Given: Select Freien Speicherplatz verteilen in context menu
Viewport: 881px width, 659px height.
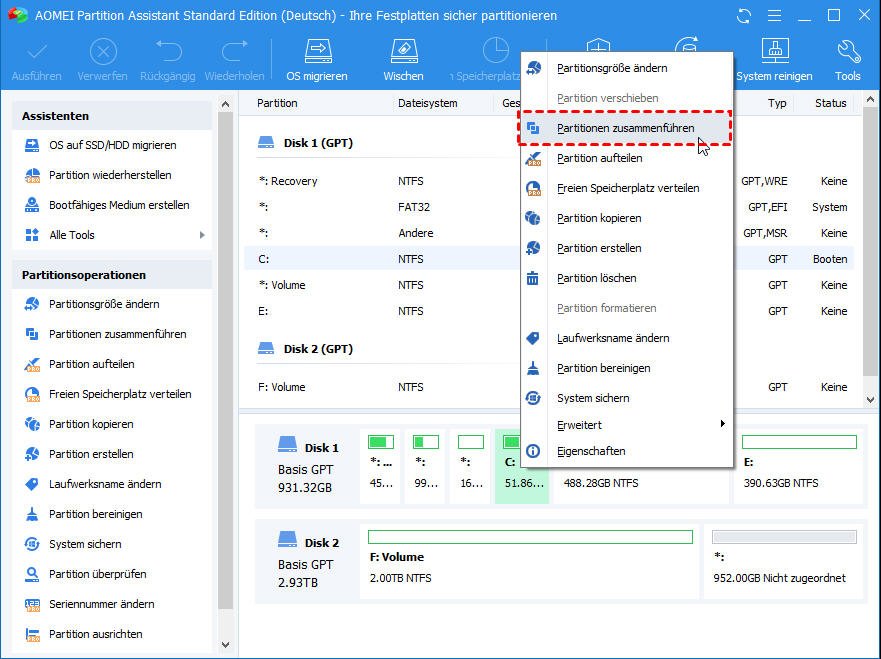Looking at the screenshot, I should point(626,188).
